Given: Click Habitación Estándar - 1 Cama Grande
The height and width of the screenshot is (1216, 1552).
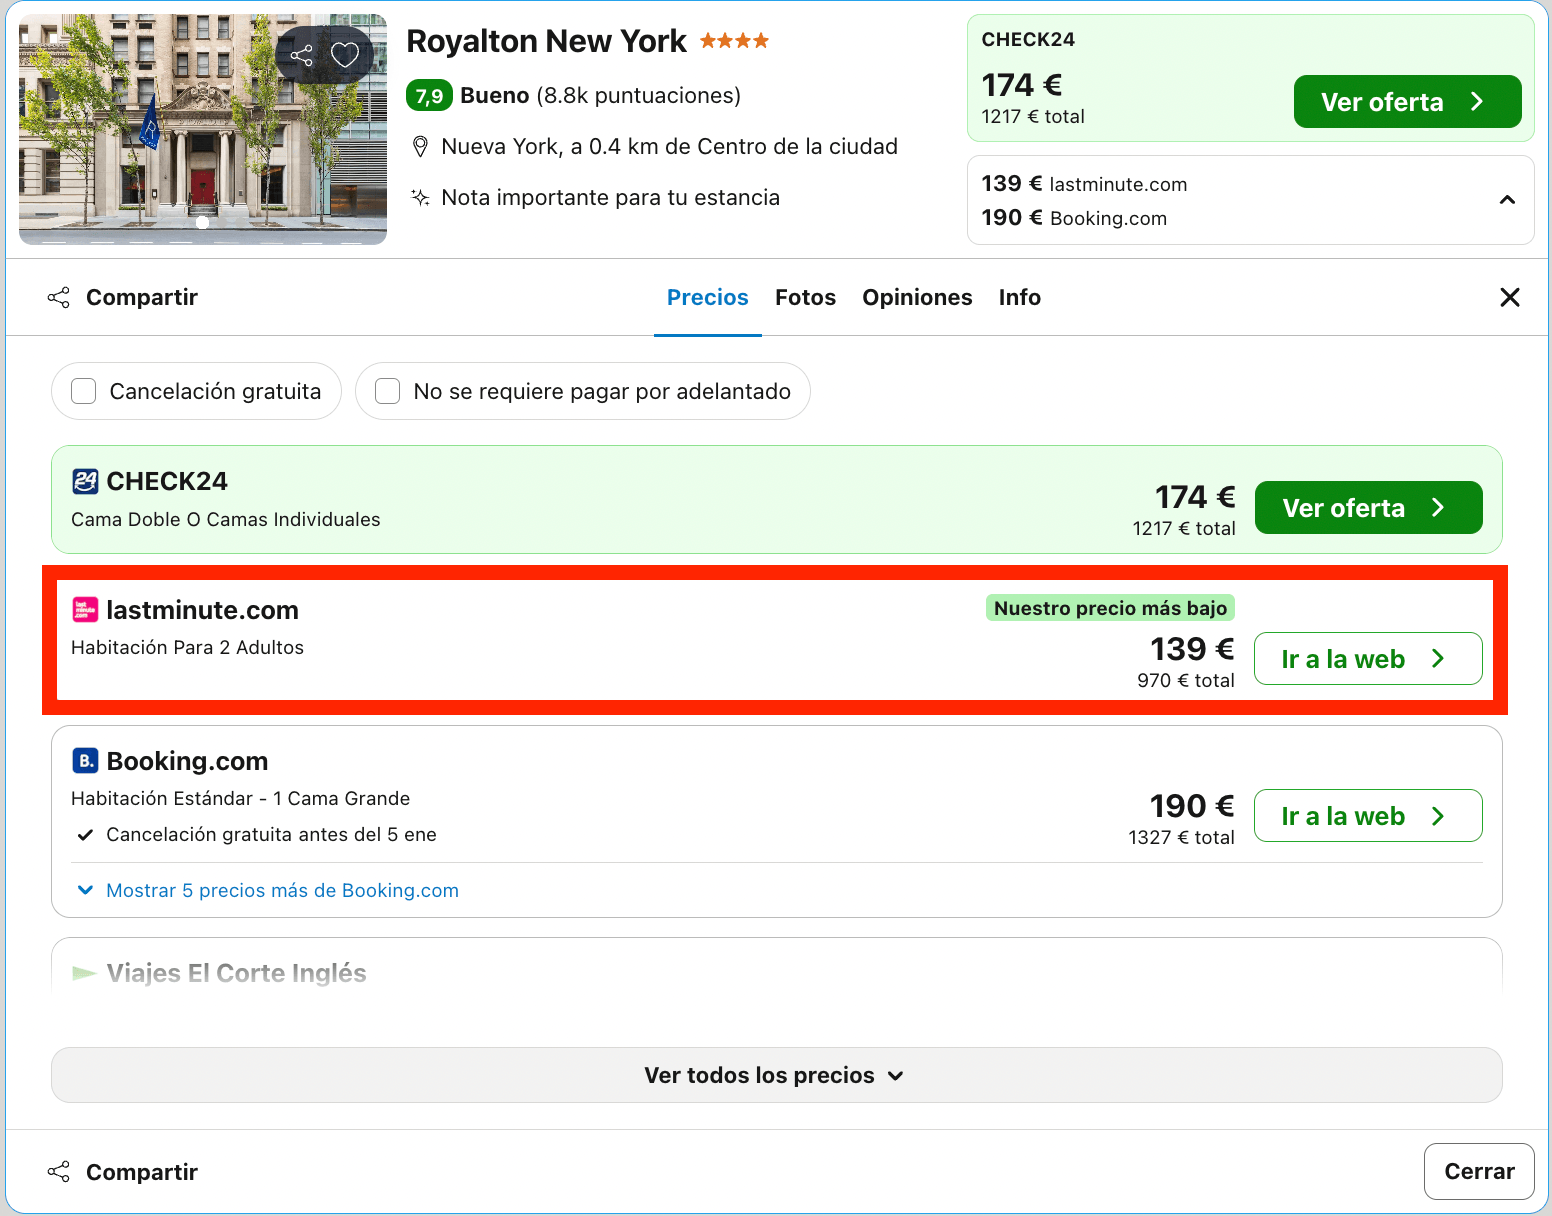Looking at the screenshot, I should click(240, 798).
